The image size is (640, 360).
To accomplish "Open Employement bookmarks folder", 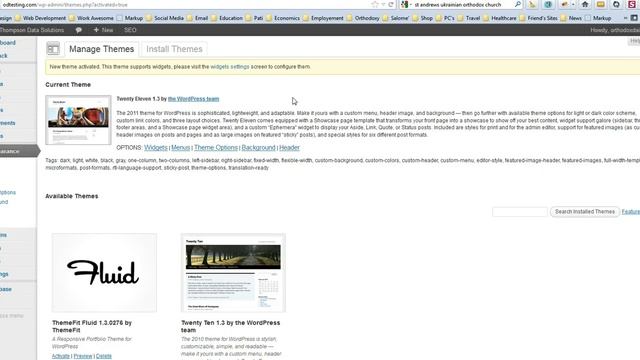I will point(323,18).
